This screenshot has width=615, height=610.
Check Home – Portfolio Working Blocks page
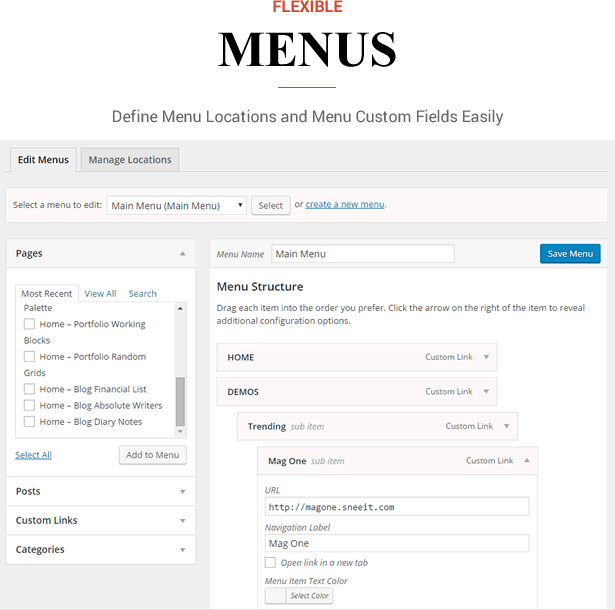pyautogui.click(x=29, y=324)
